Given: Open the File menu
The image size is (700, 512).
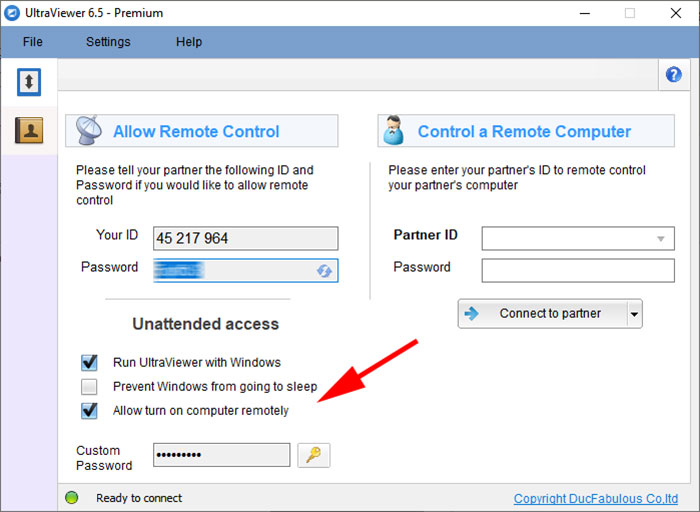Looking at the screenshot, I should click(33, 42).
